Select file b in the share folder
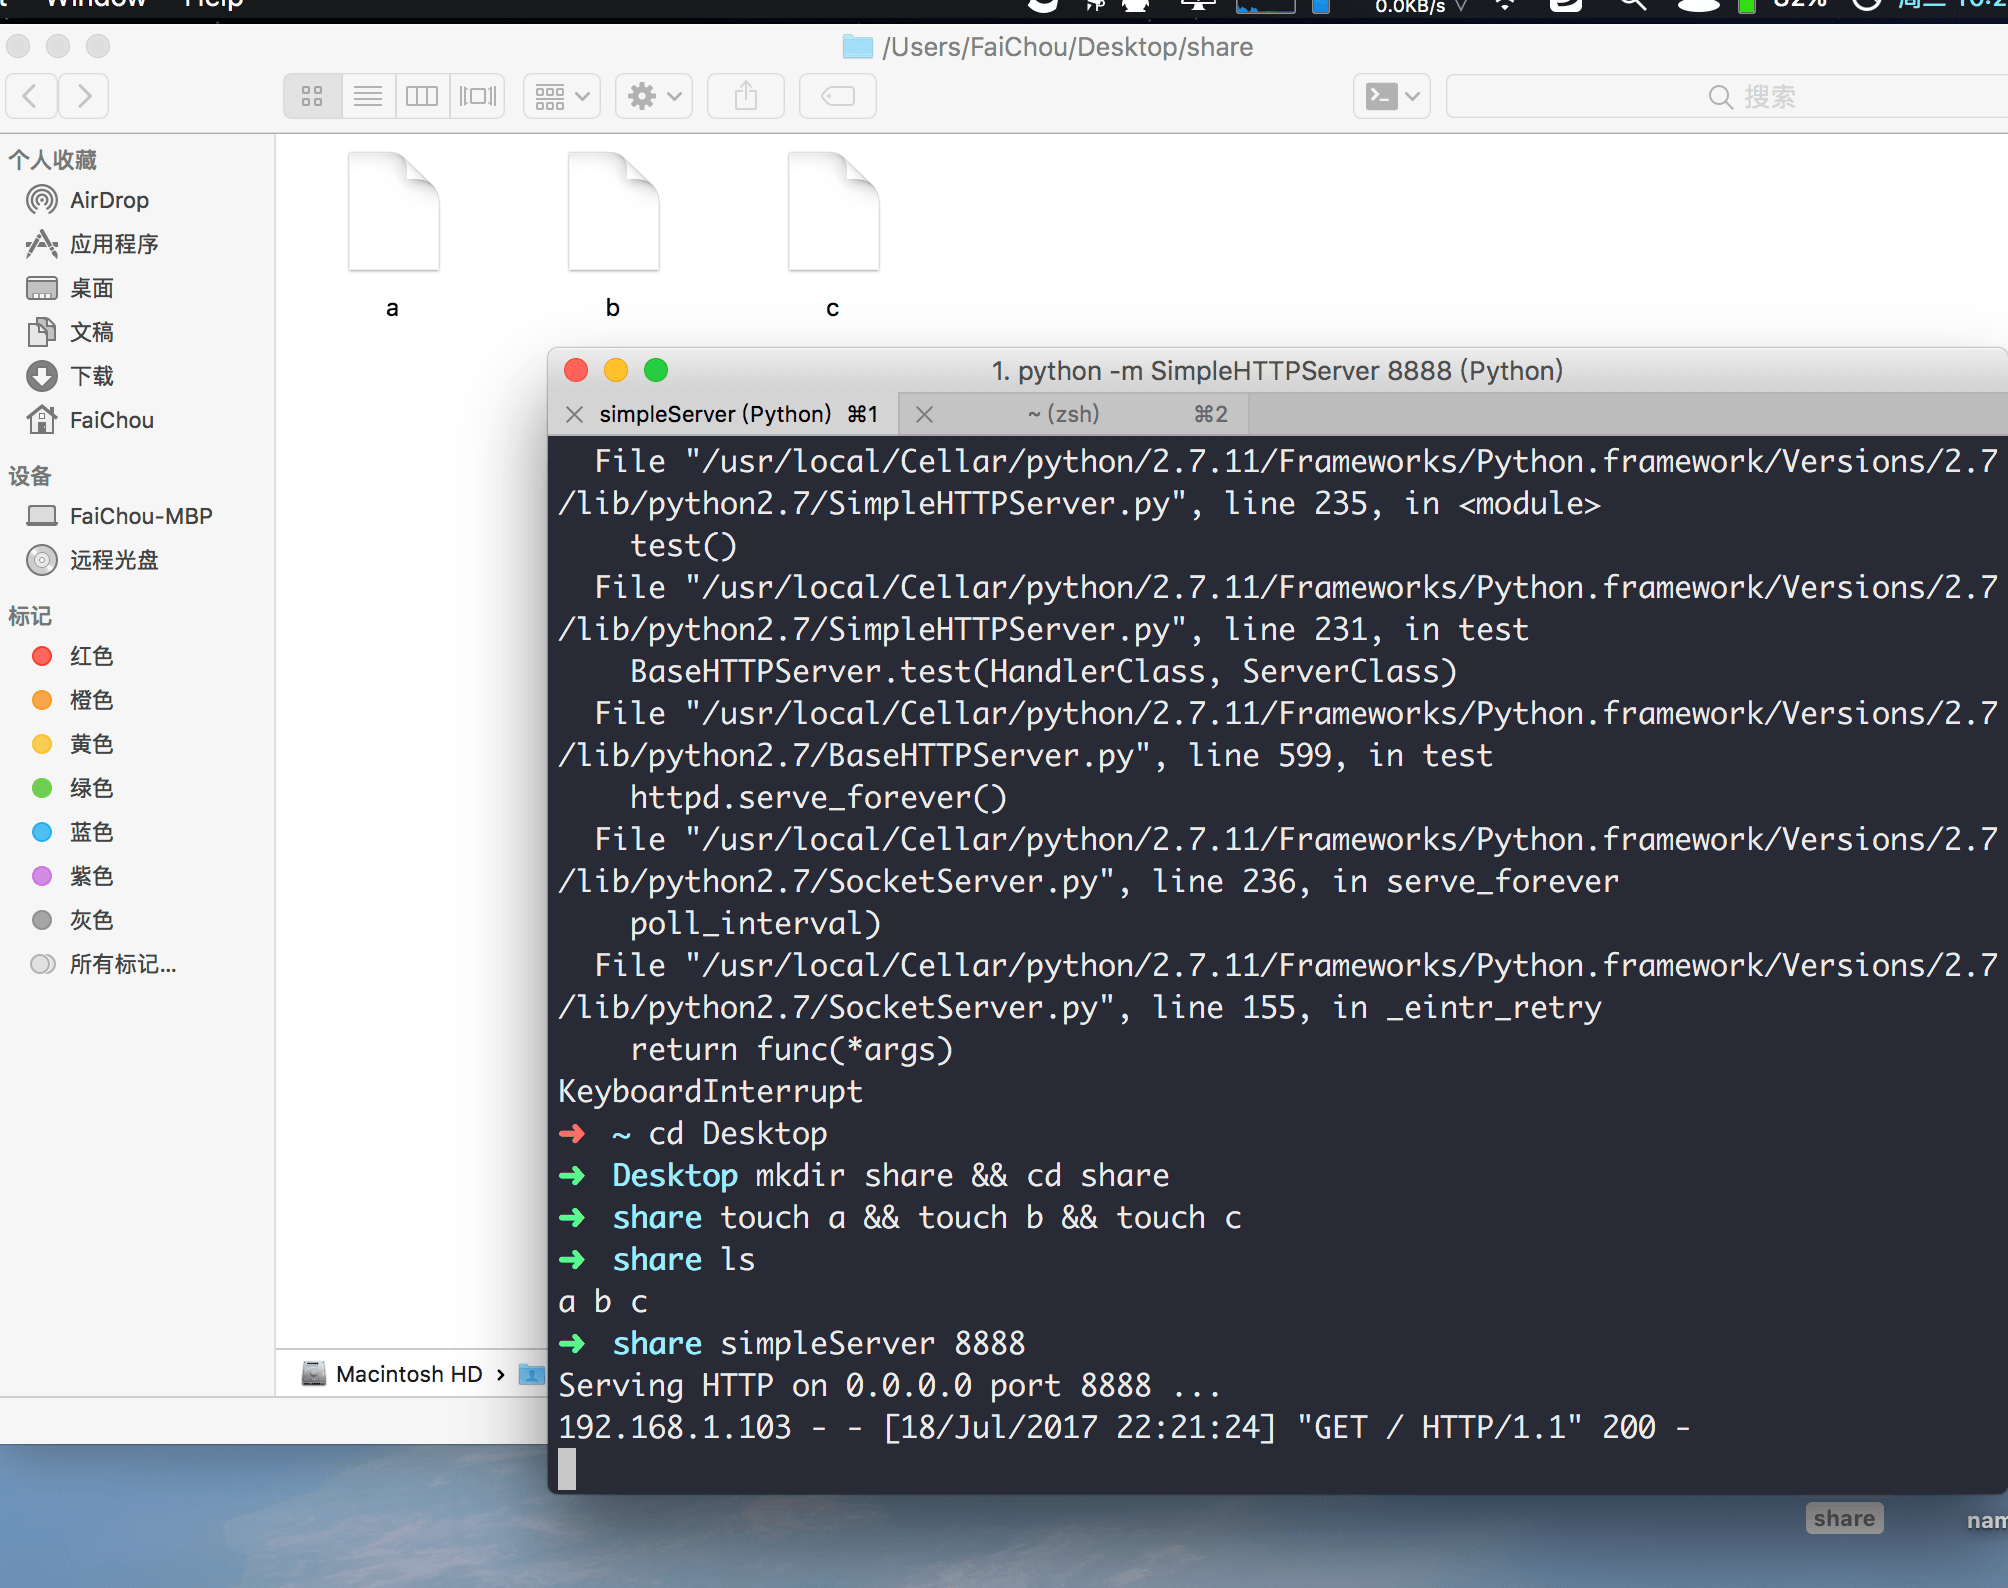This screenshot has width=2008, height=1588. coord(613,214)
